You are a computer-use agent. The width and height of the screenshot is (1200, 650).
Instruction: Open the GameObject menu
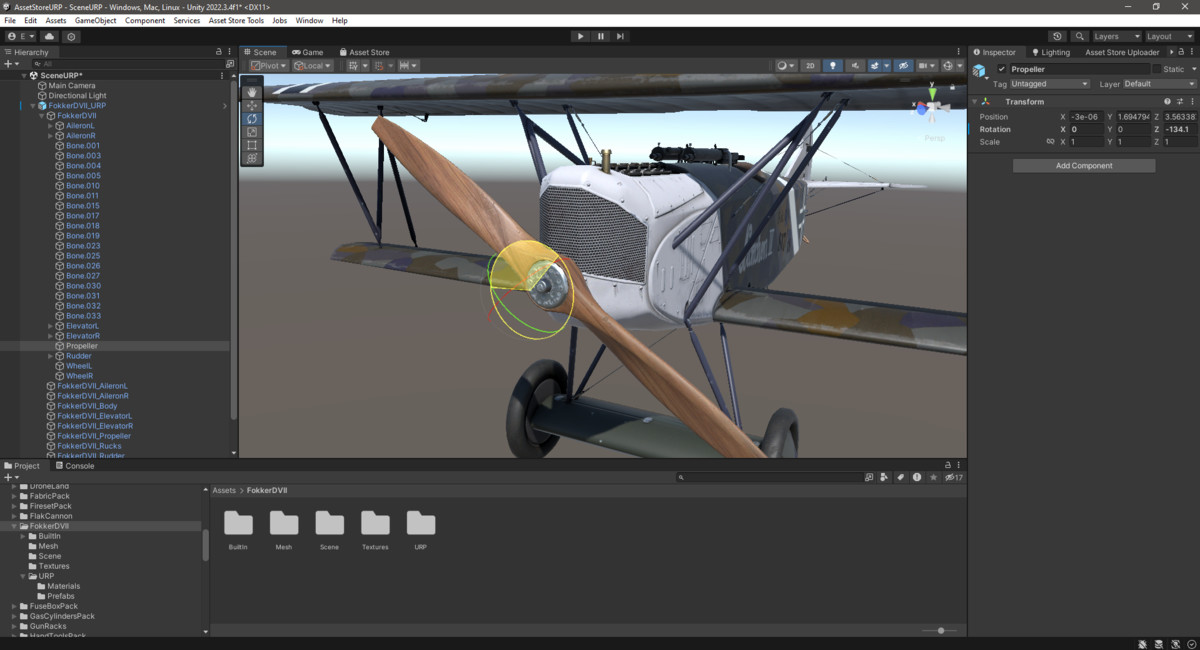click(x=95, y=19)
